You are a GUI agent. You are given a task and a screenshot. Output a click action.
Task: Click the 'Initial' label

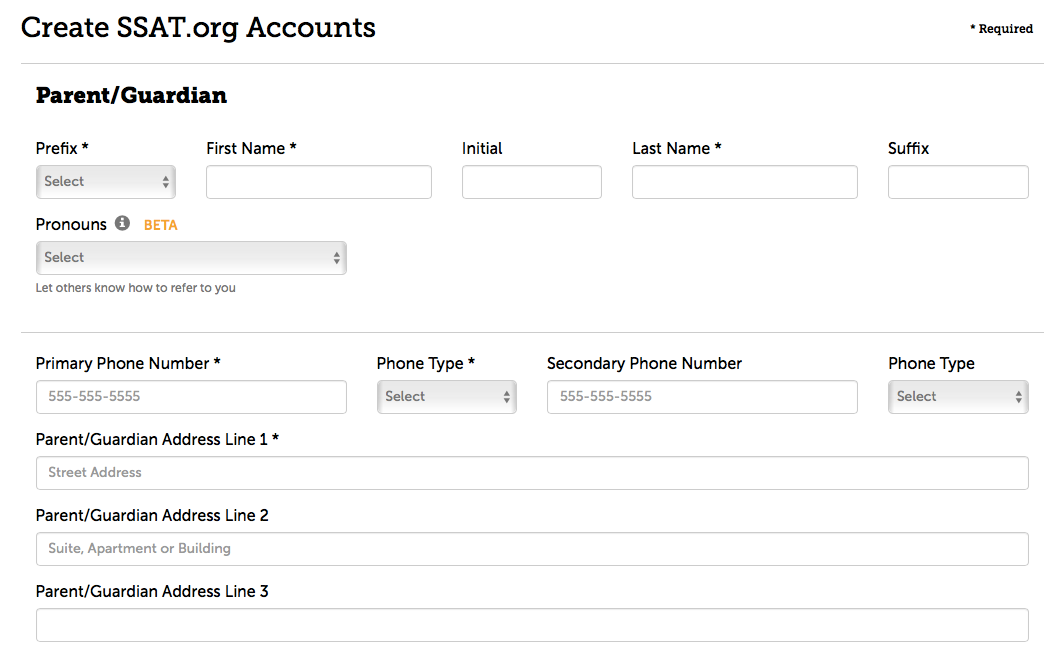point(482,148)
